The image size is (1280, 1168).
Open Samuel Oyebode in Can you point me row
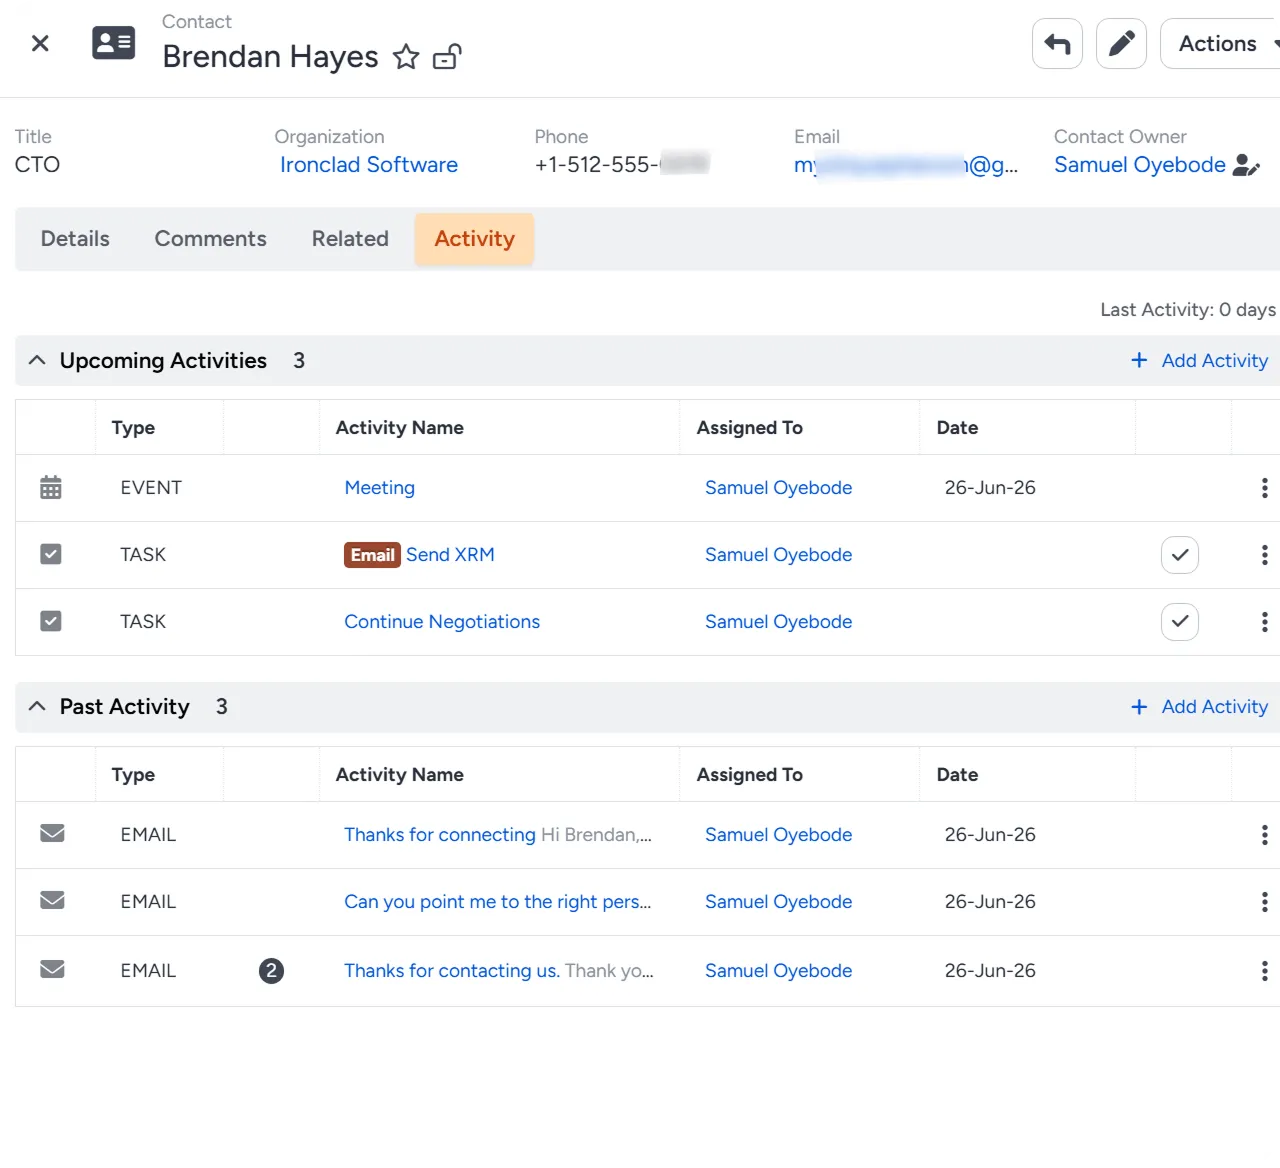click(779, 902)
